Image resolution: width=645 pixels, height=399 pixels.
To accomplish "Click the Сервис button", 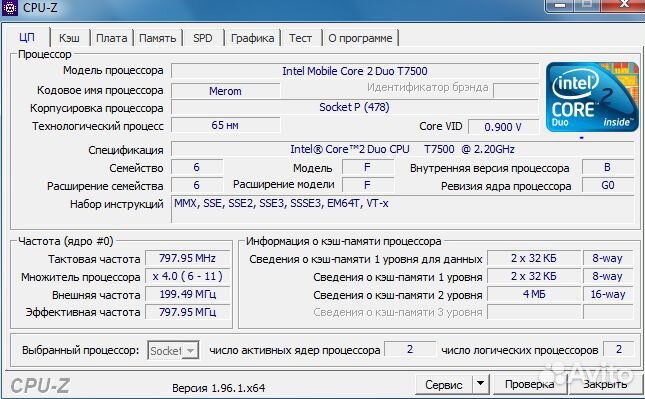I will (443, 384).
